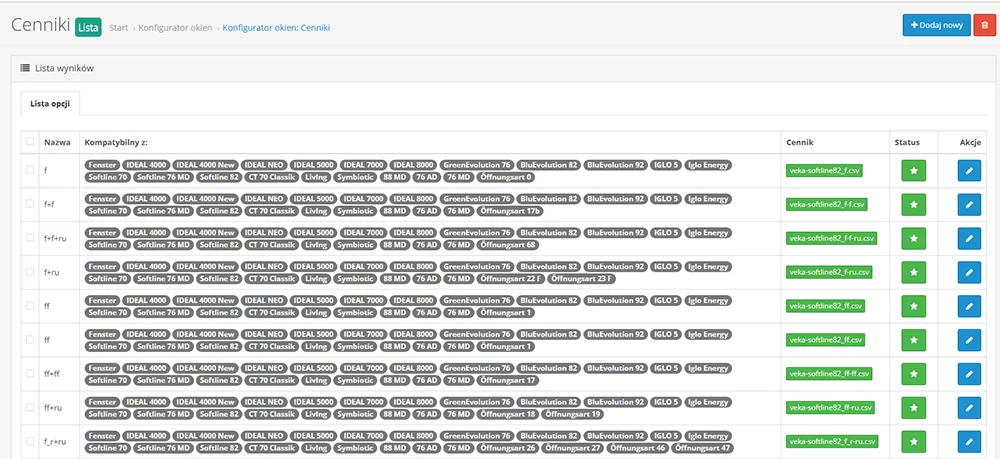
Task: Click the status star for row f+f+ru
Action: coord(913,239)
